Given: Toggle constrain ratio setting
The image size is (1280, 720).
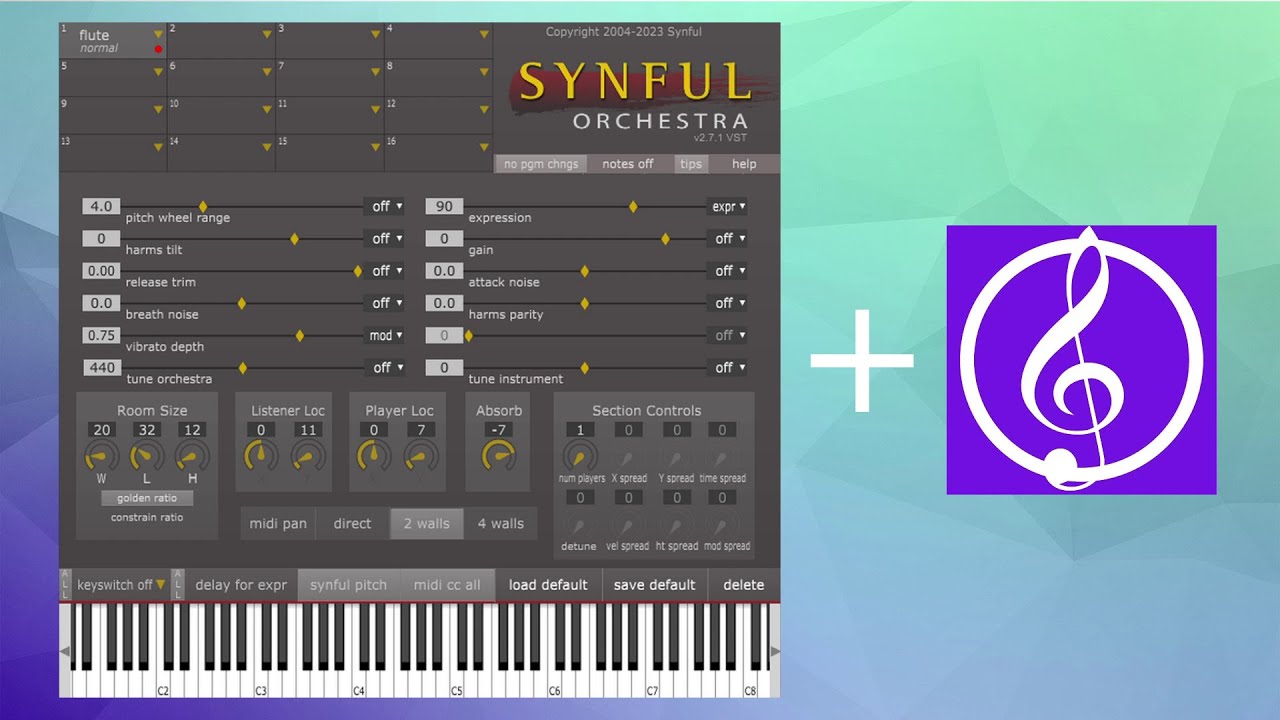Looking at the screenshot, I should (x=147, y=517).
